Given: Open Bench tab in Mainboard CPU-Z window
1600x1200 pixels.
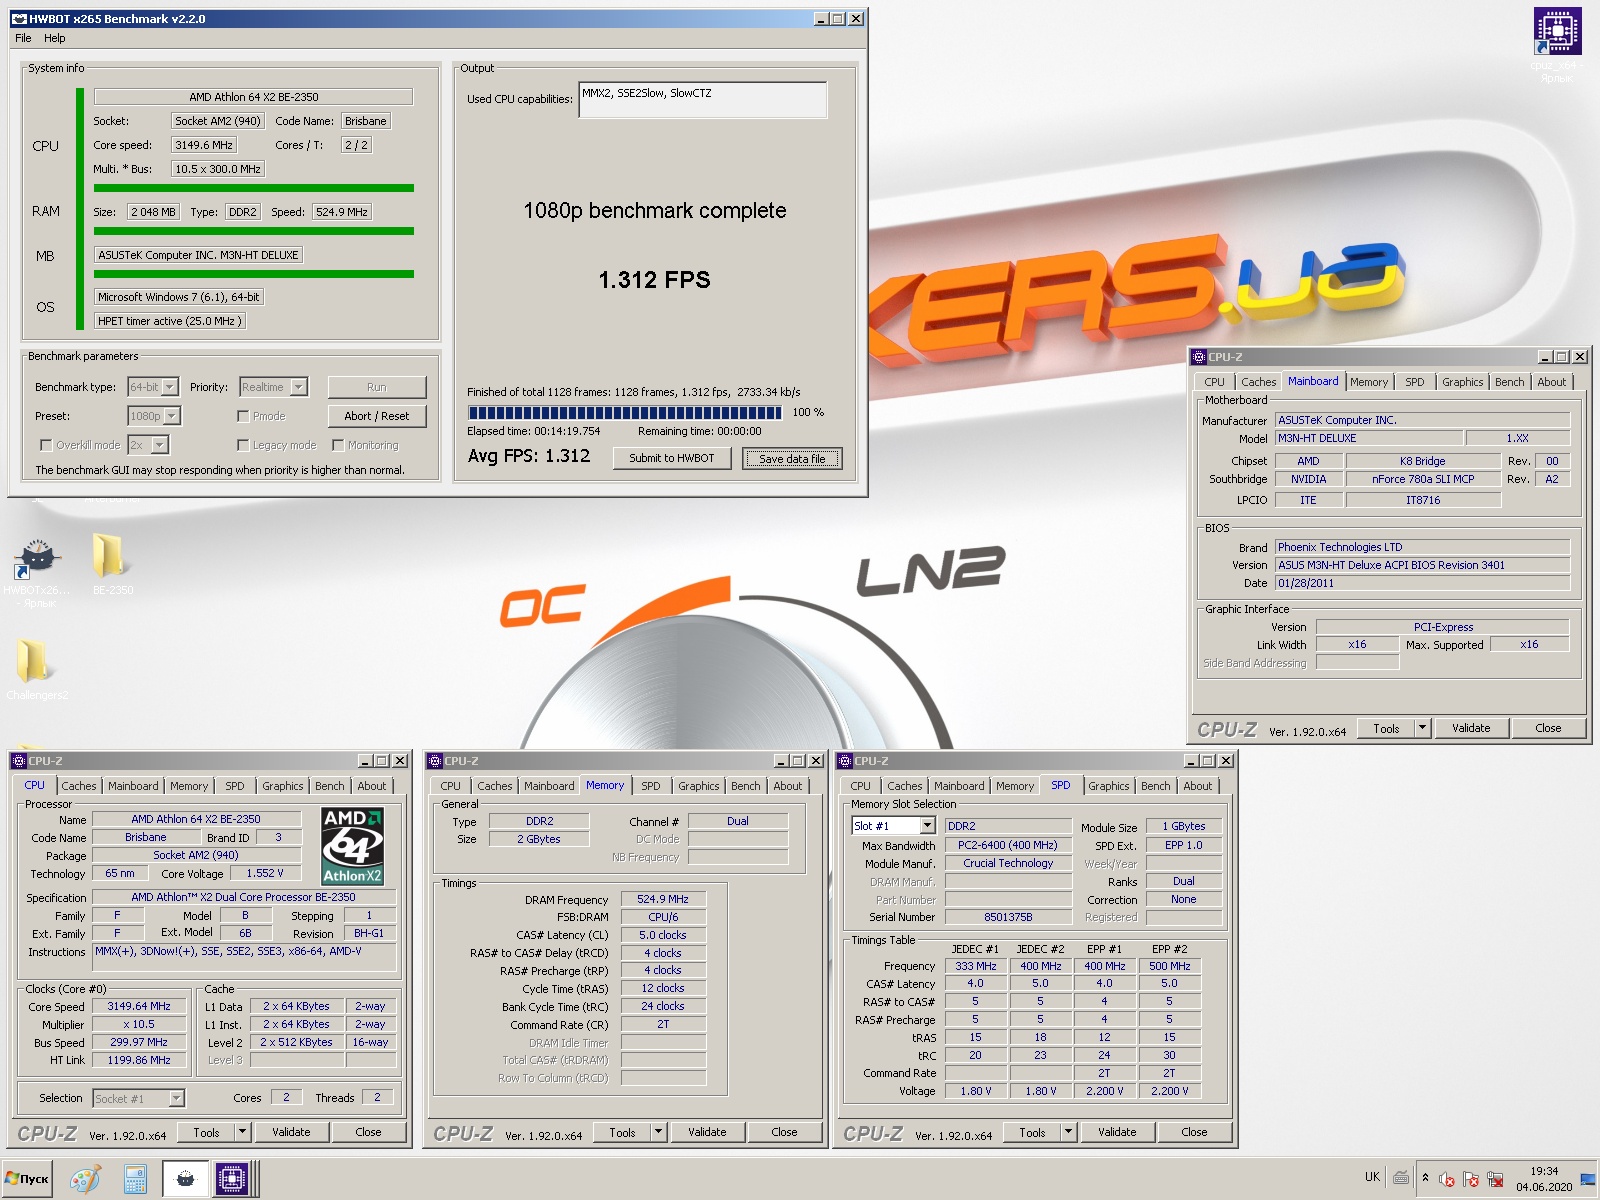Looking at the screenshot, I should coord(1510,382).
